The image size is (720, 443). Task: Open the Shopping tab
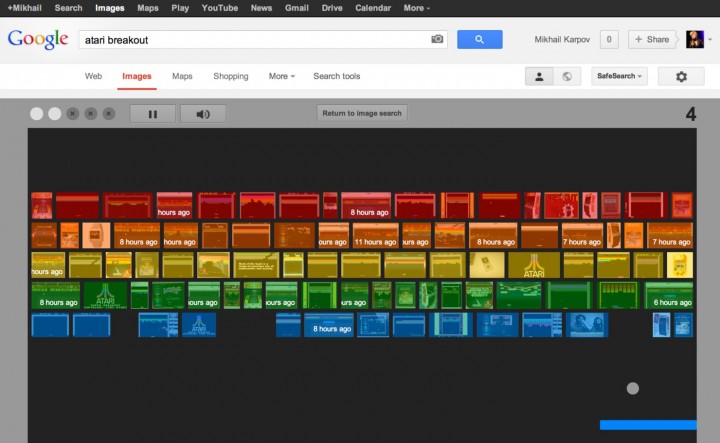click(231, 76)
